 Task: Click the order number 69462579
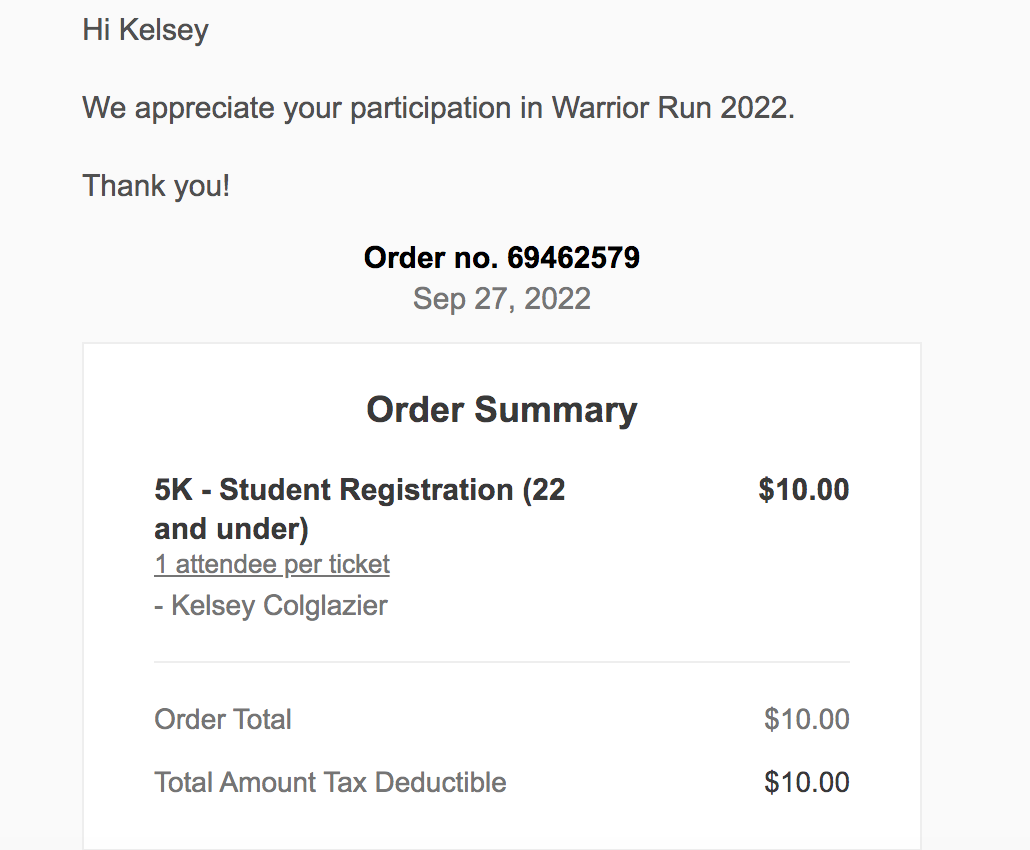click(573, 258)
